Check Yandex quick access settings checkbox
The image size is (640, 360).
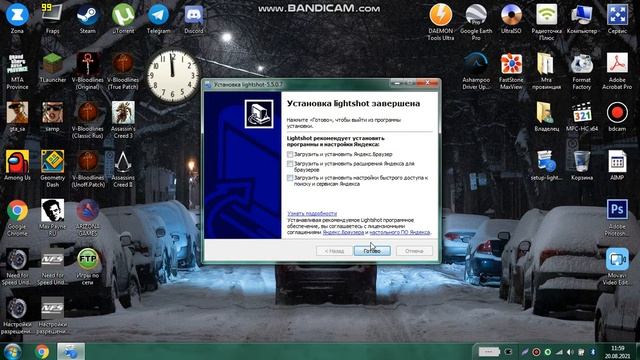point(290,178)
